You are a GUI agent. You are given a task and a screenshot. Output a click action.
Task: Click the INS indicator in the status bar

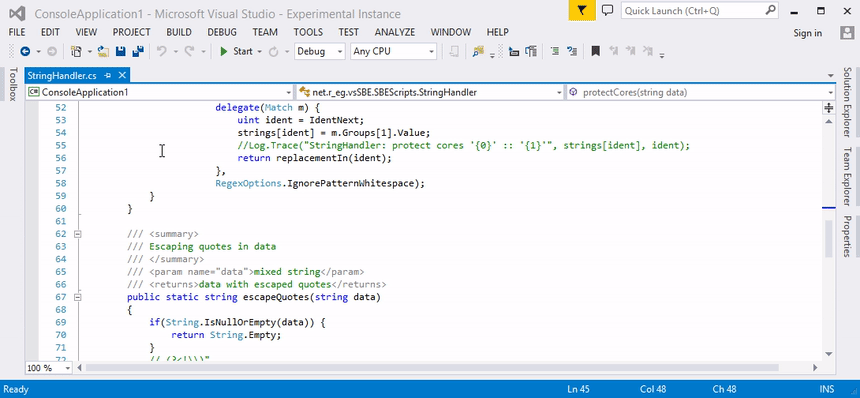[x=827, y=389]
